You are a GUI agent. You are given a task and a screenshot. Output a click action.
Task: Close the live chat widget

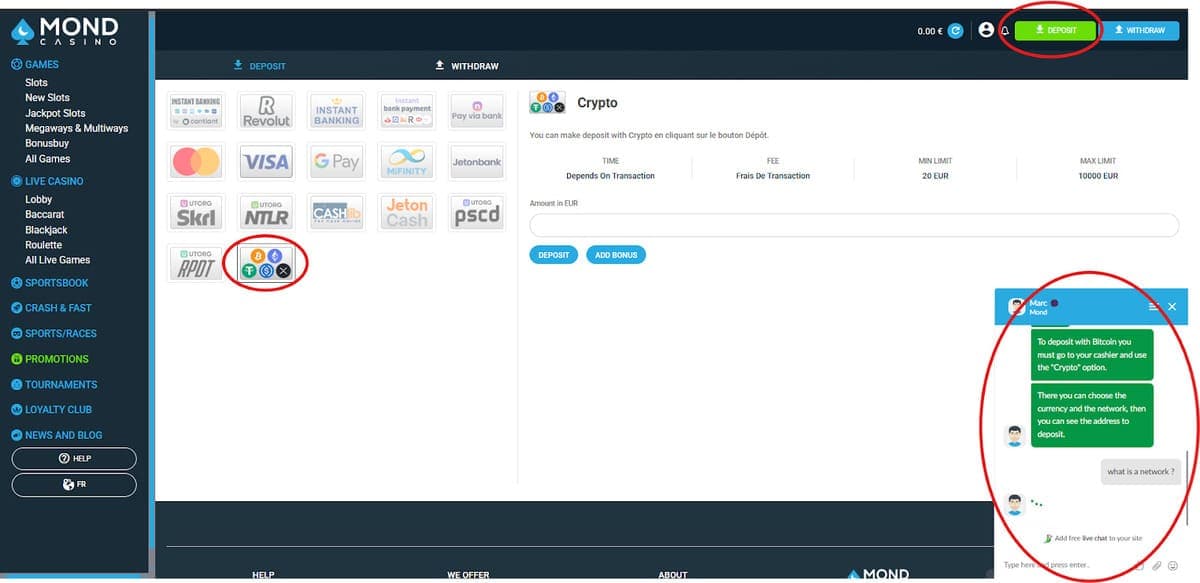tap(1172, 306)
